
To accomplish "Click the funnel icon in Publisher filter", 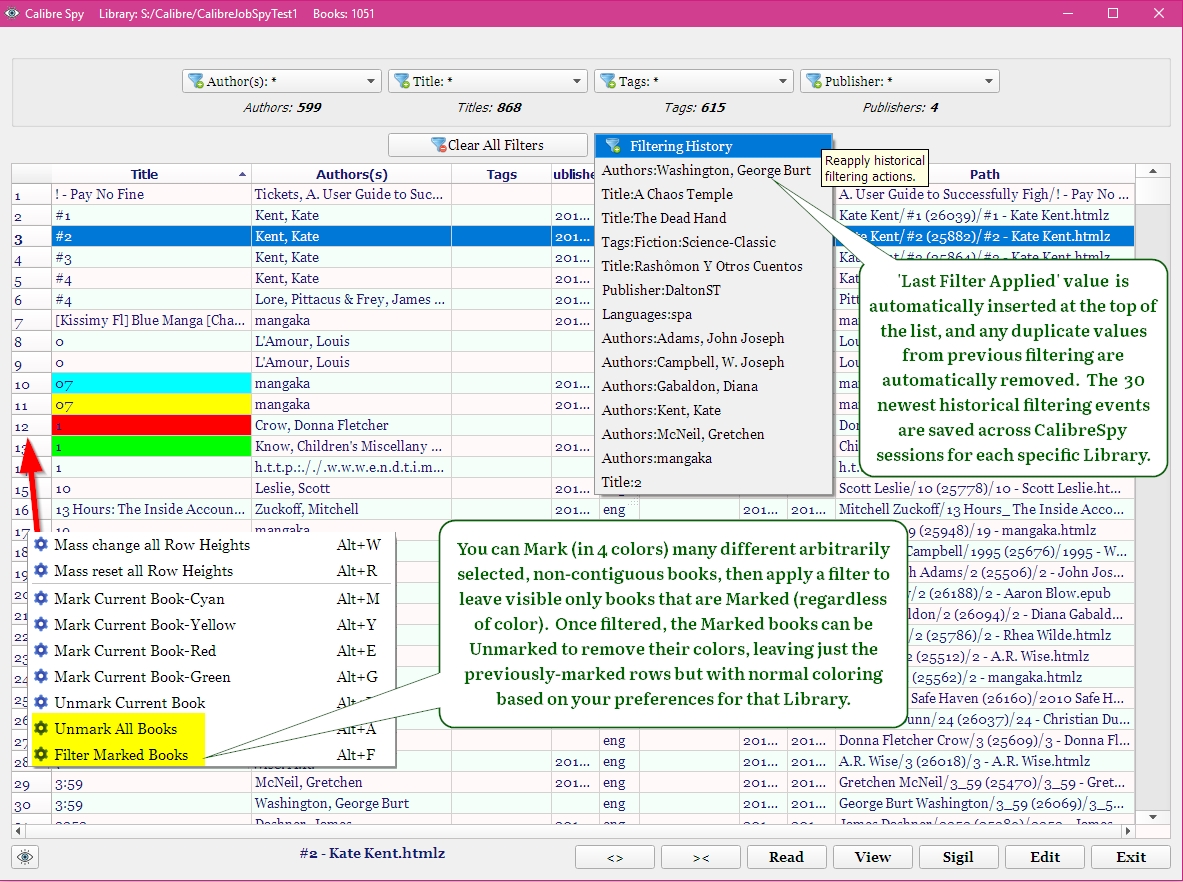I will click(x=814, y=82).
